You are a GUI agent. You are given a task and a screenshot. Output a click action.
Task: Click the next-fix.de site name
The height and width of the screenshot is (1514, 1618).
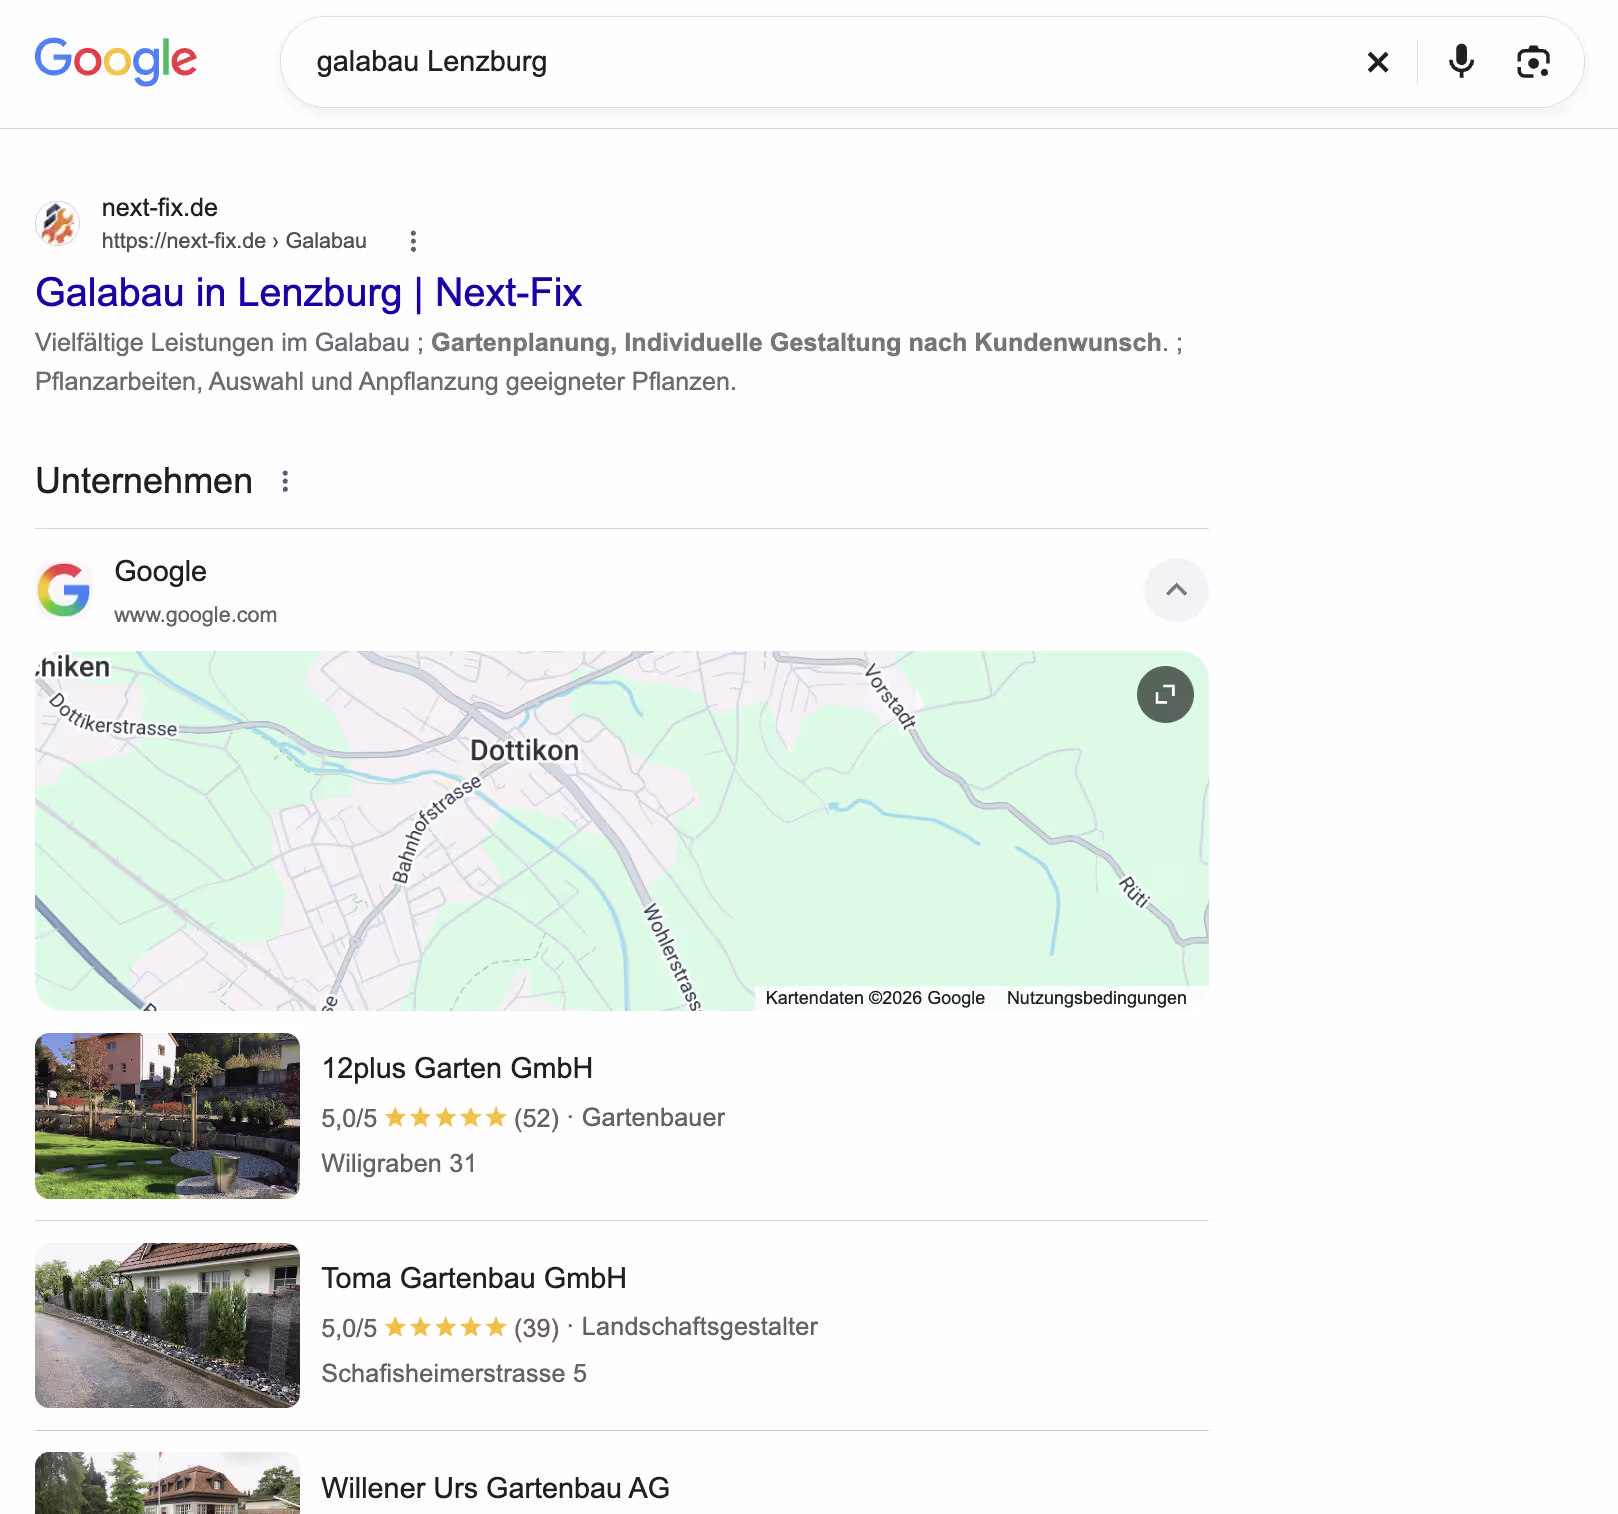160,207
